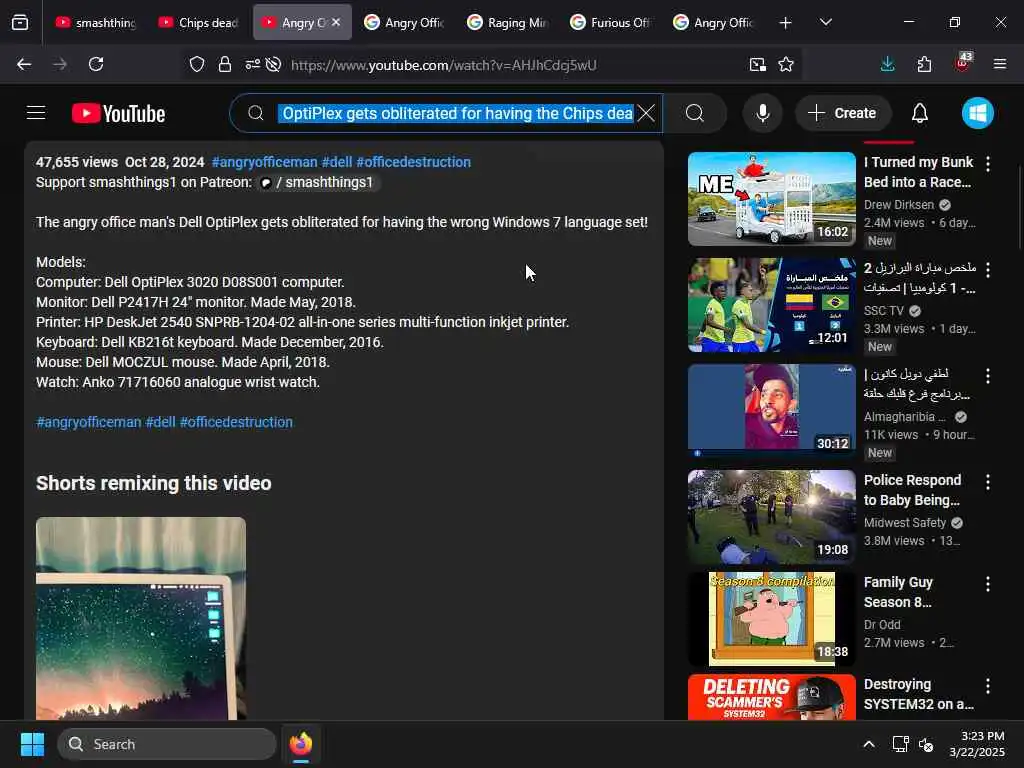
Task: Click the top #angryofficeman hashtag link
Action: [x=264, y=162]
